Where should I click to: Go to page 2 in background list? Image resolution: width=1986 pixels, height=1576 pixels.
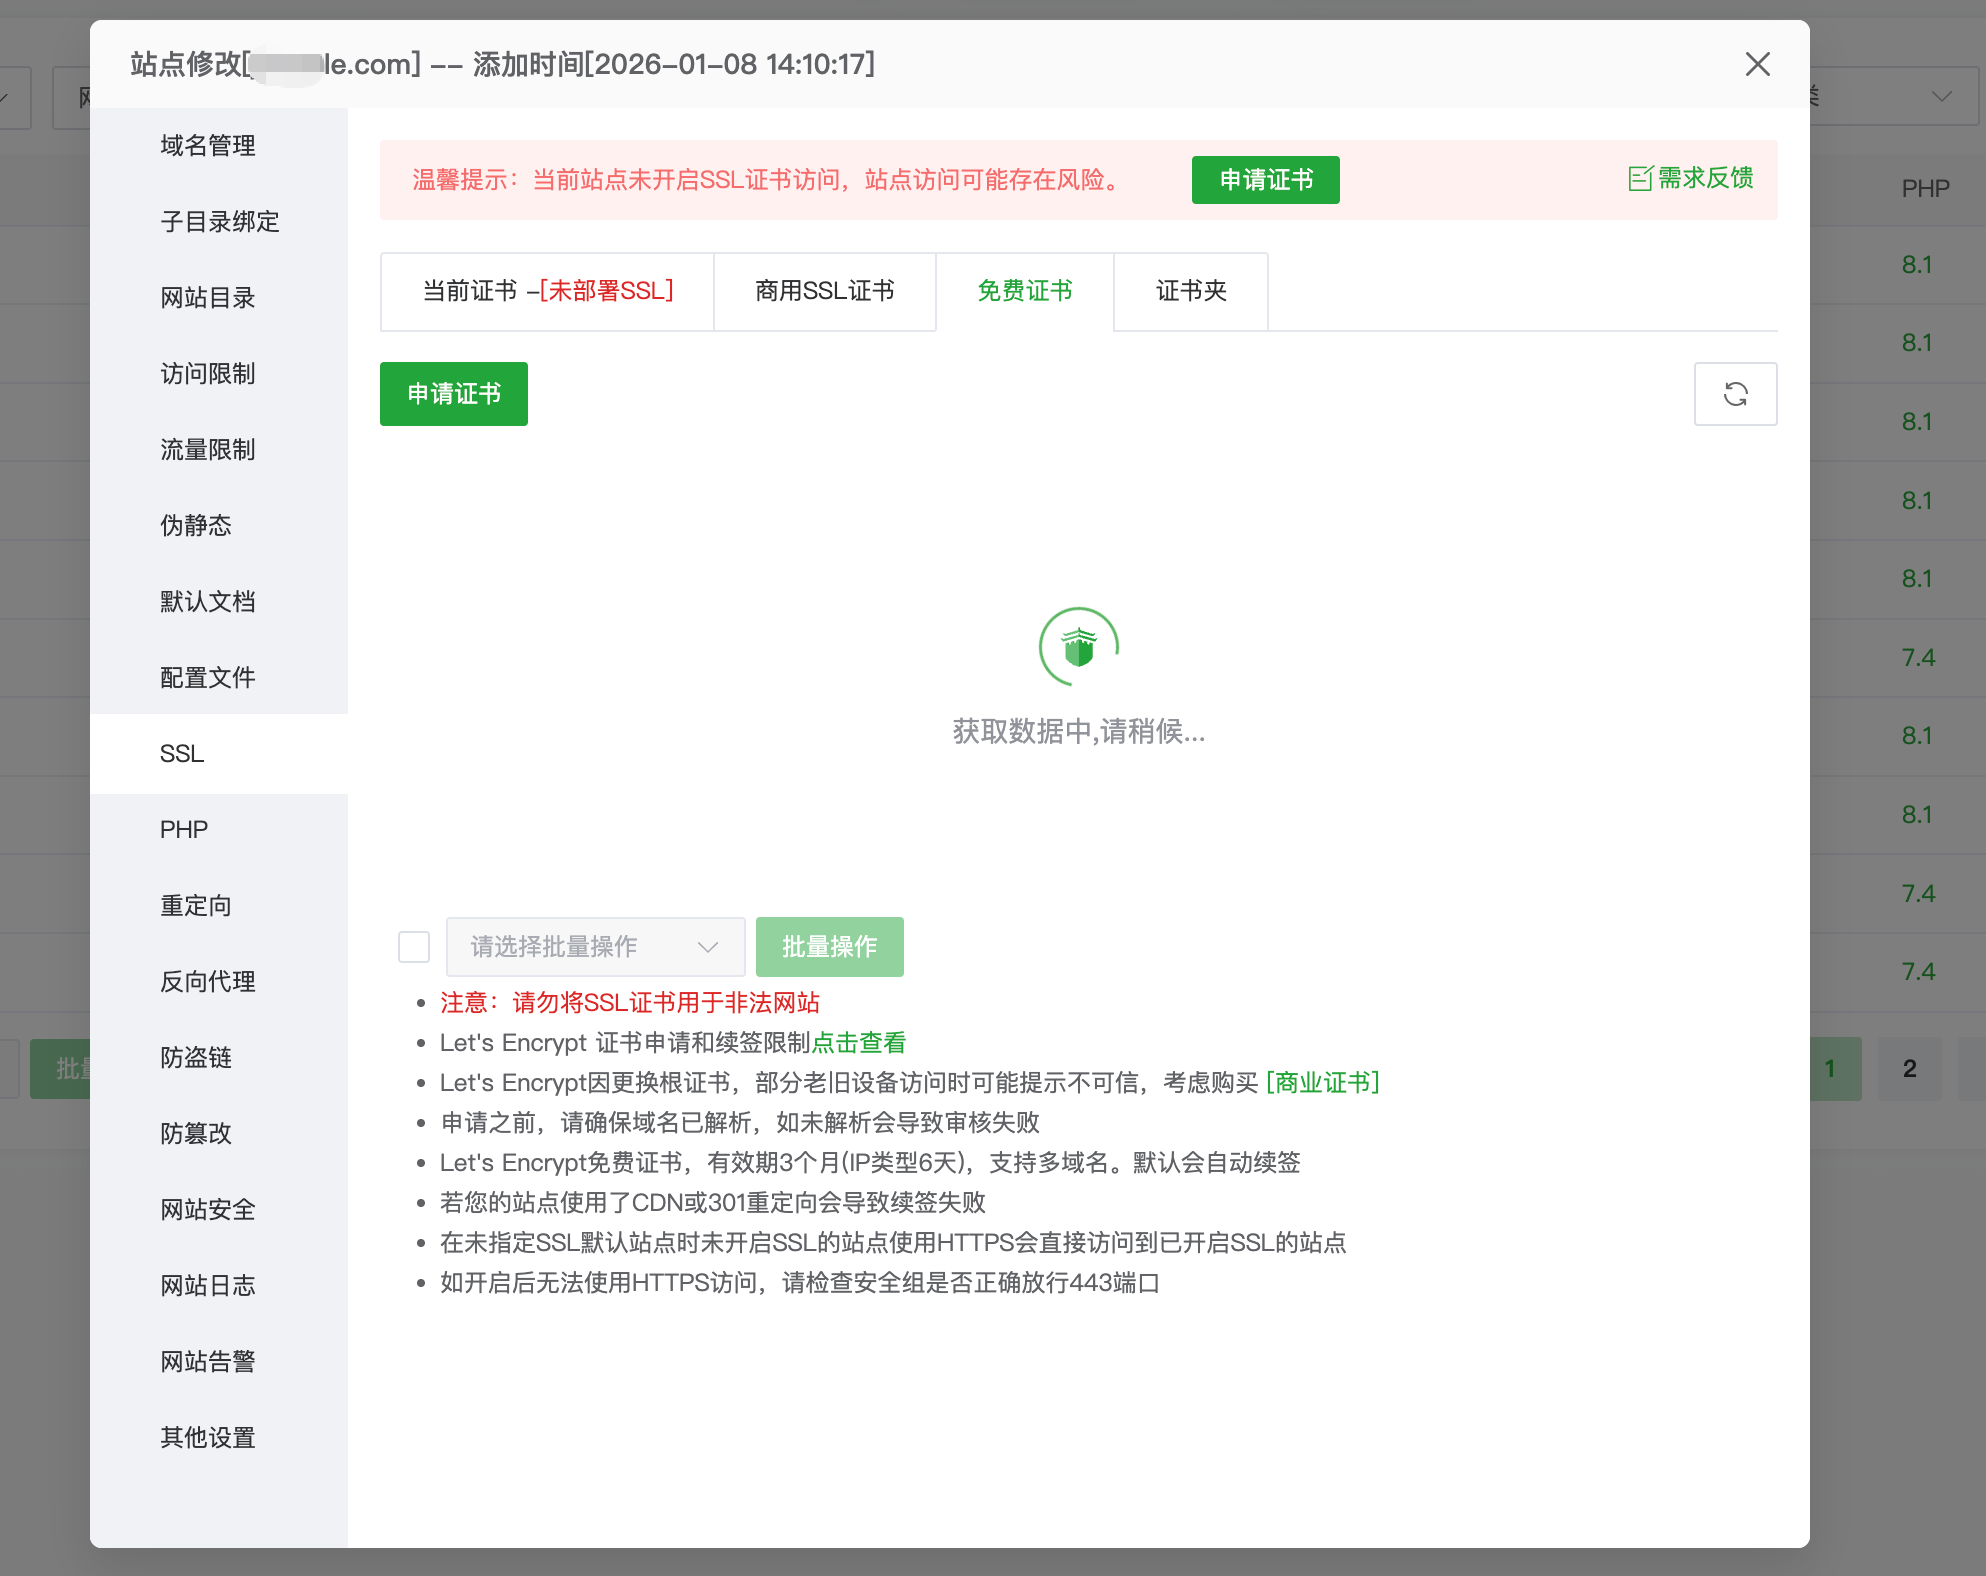tap(1909, 1069)
